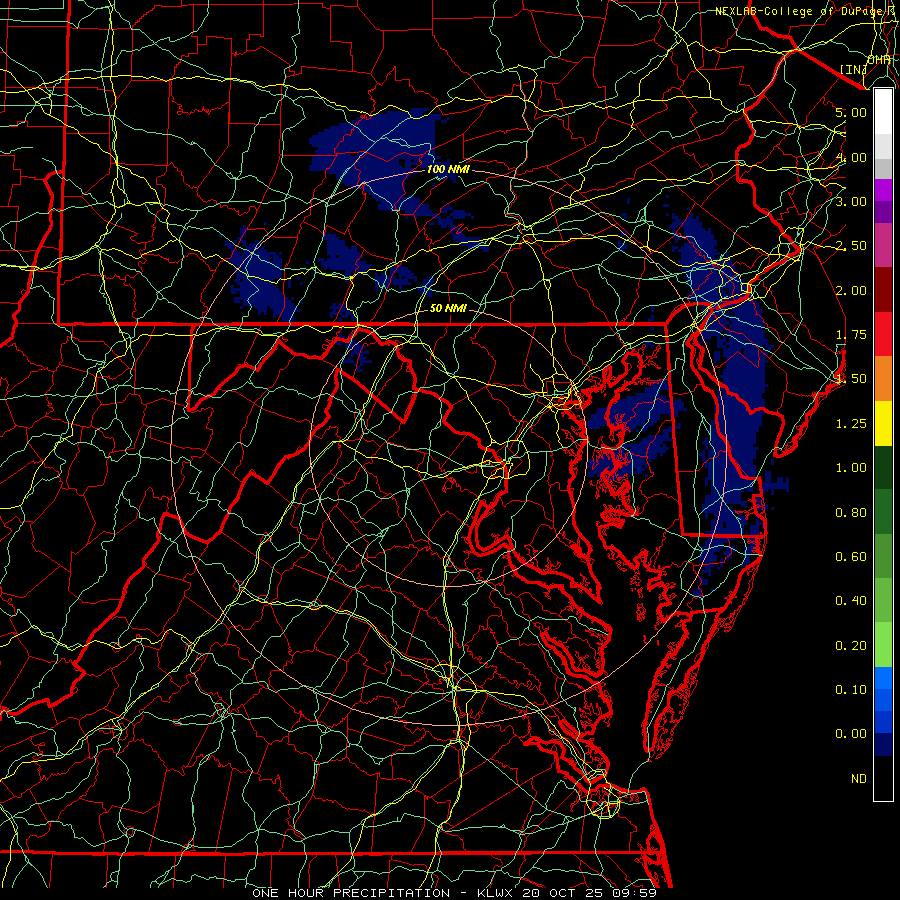Pick the orange 1.50 legend swatch
The height and width of the screenshot is (900, 900).
click(883, 378)
